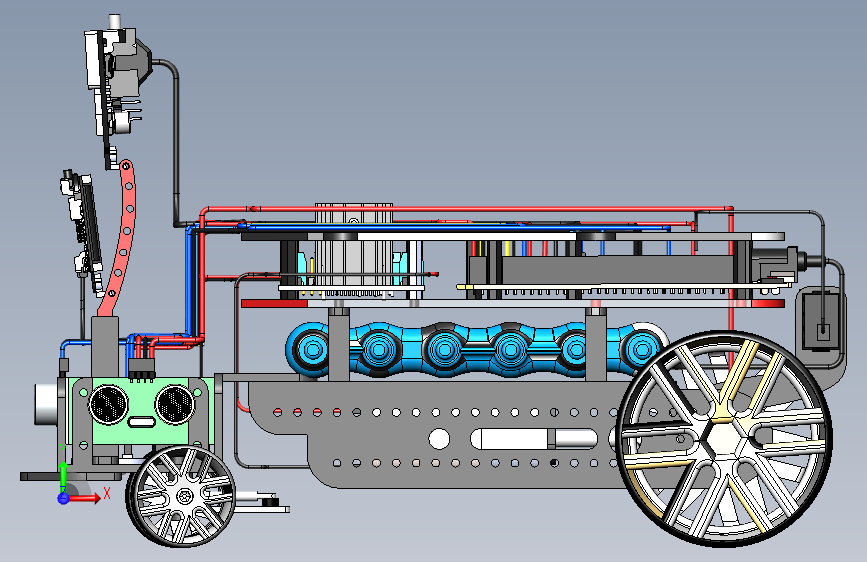
Task: Click the heatsink block on the upper deck
Action: click(x=354, y=244)
